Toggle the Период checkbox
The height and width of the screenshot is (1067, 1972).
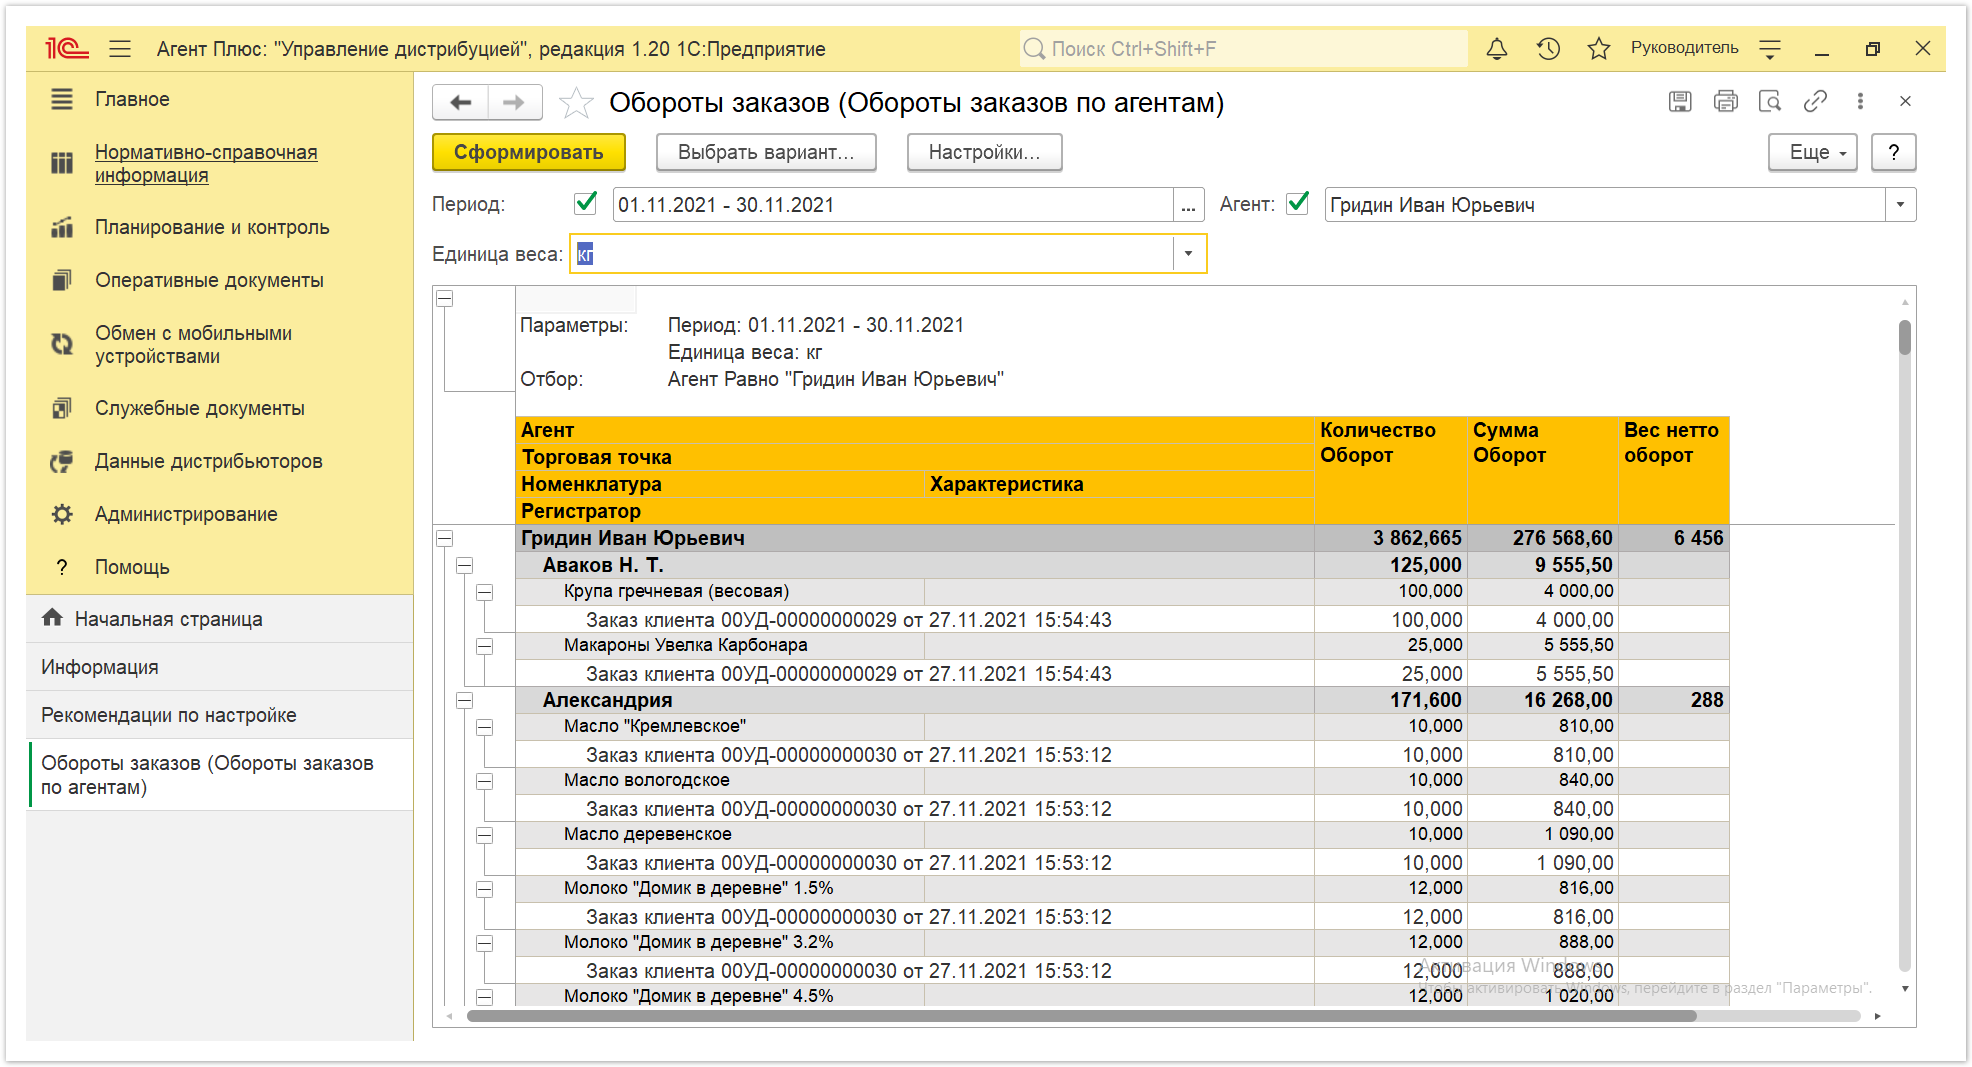click(586, 203)
